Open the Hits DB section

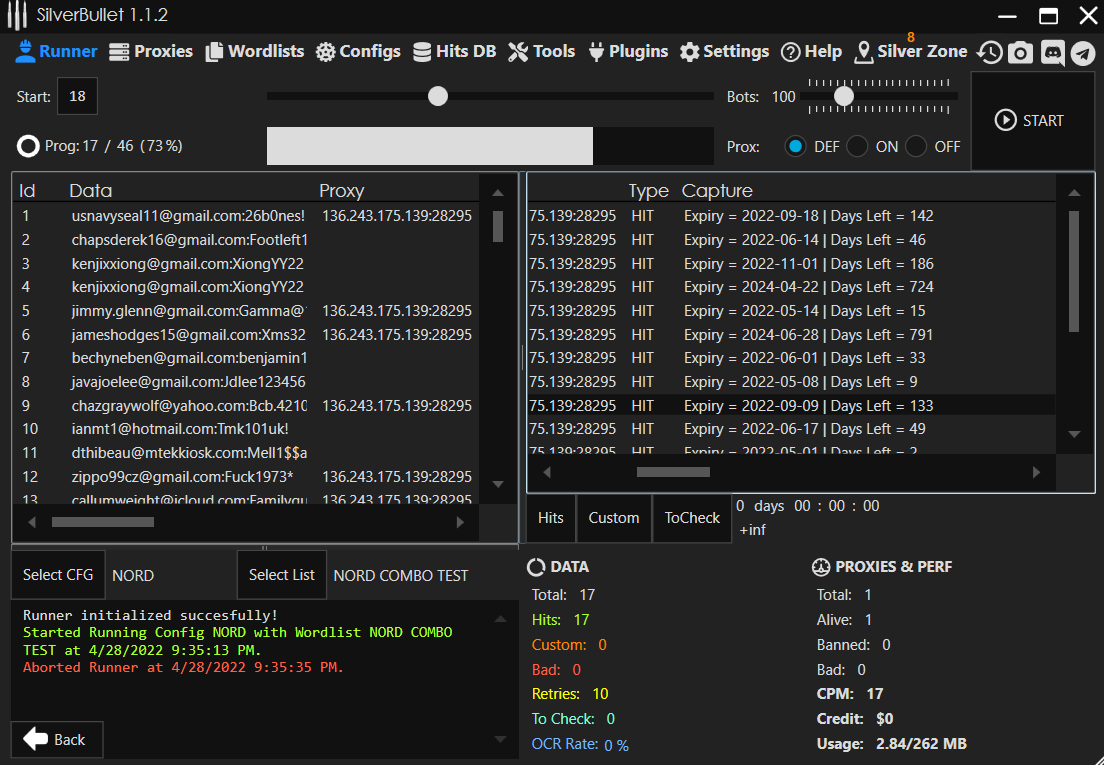[454, 51]
